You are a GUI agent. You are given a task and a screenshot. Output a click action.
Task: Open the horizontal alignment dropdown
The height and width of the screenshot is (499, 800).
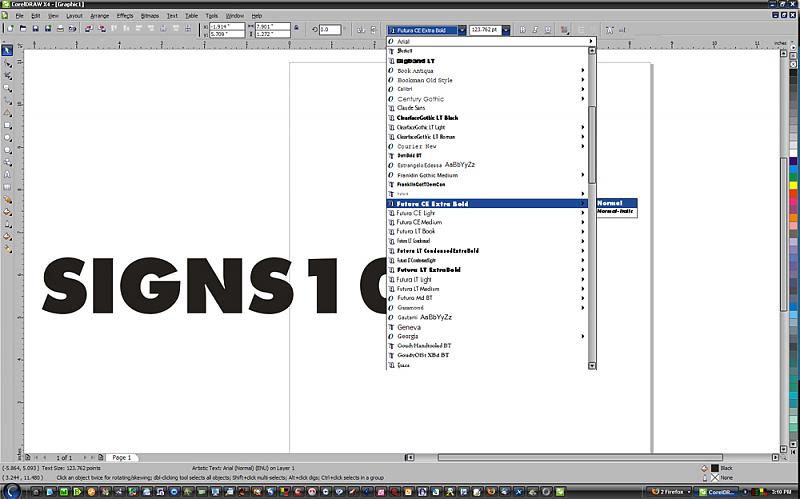(x=564, y=30)
